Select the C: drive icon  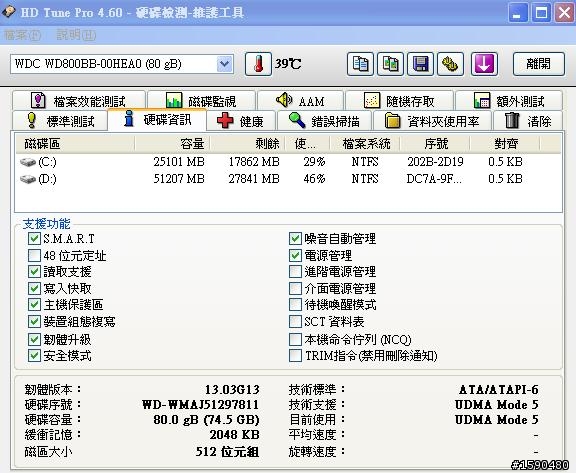click(28, 162)
